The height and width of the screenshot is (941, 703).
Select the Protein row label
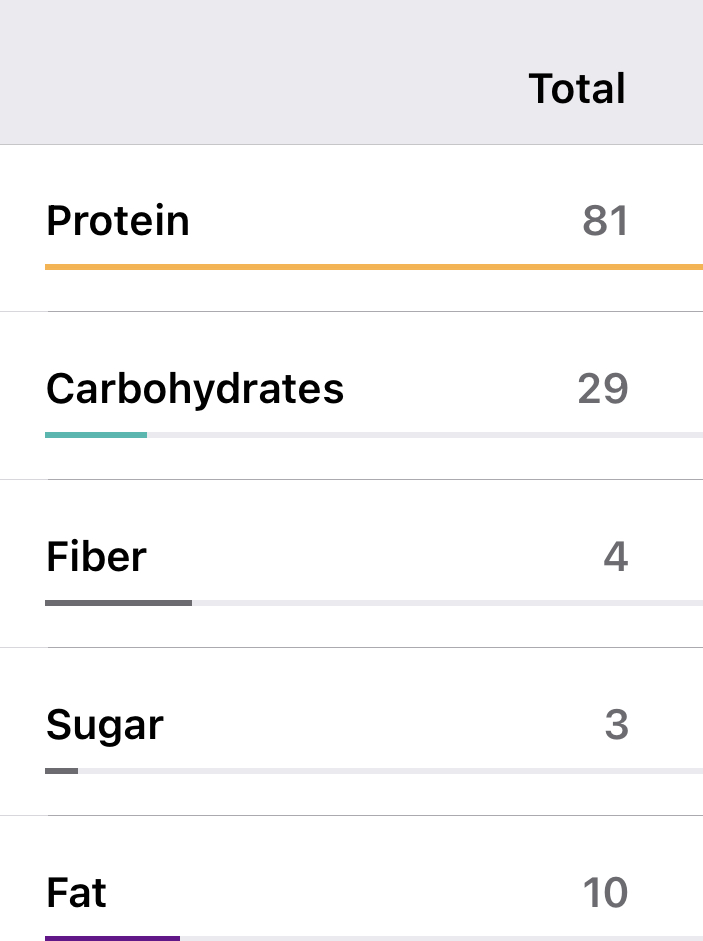[118, 221]
